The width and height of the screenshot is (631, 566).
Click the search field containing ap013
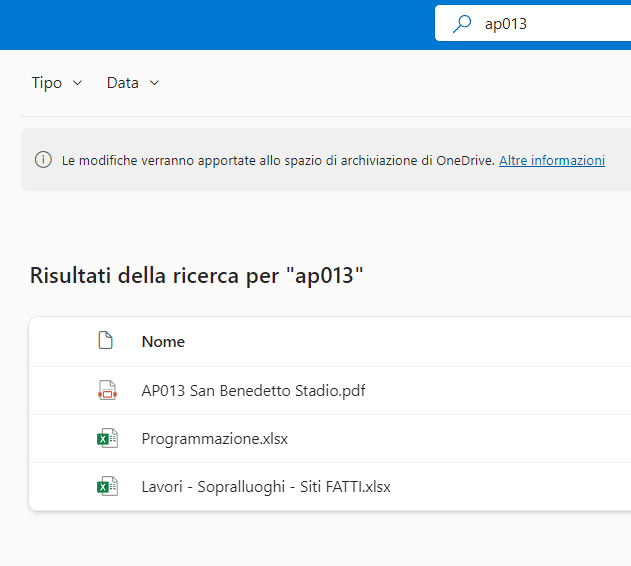pyautogui.click(x=533, y=23)
